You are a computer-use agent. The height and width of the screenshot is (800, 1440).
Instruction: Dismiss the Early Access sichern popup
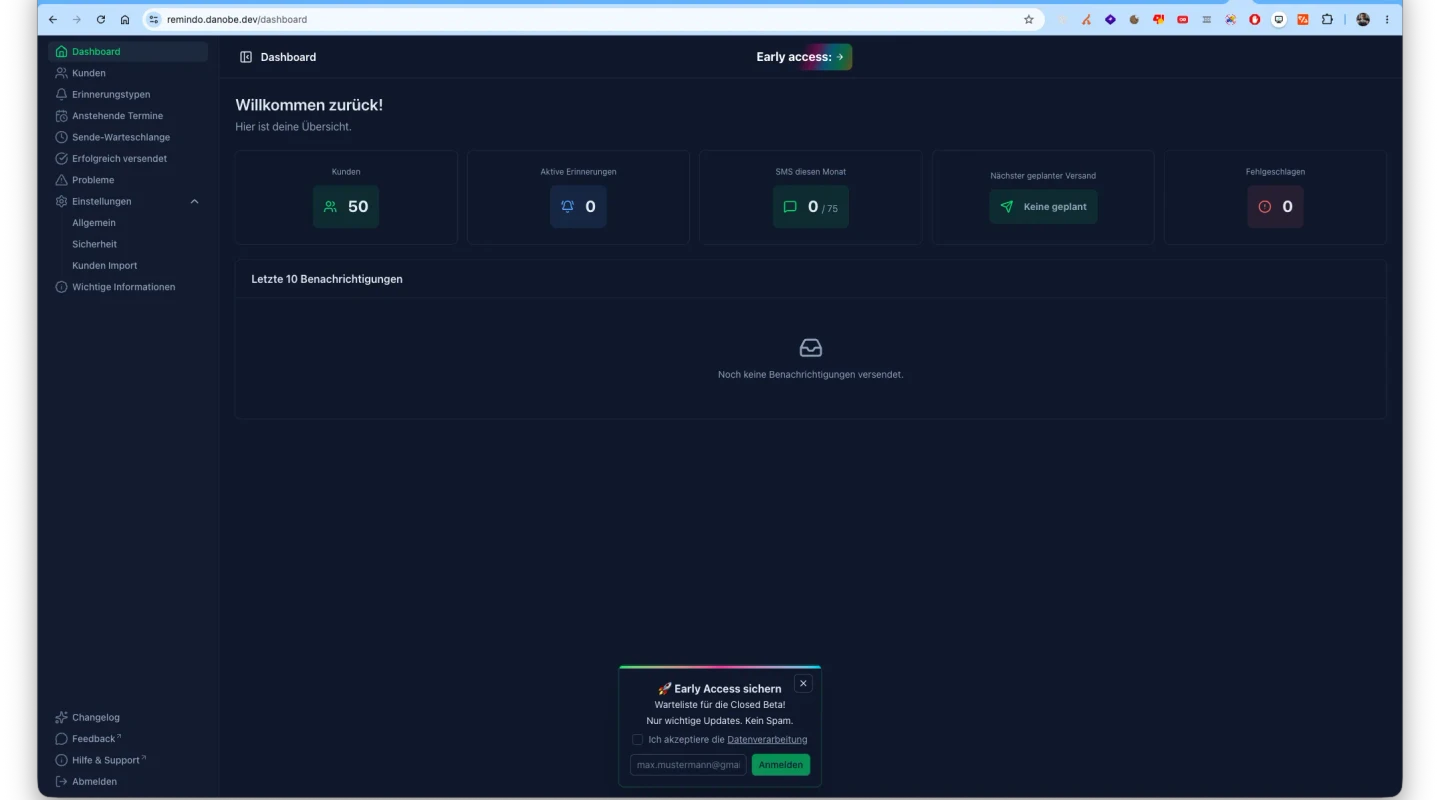(803, 684)
